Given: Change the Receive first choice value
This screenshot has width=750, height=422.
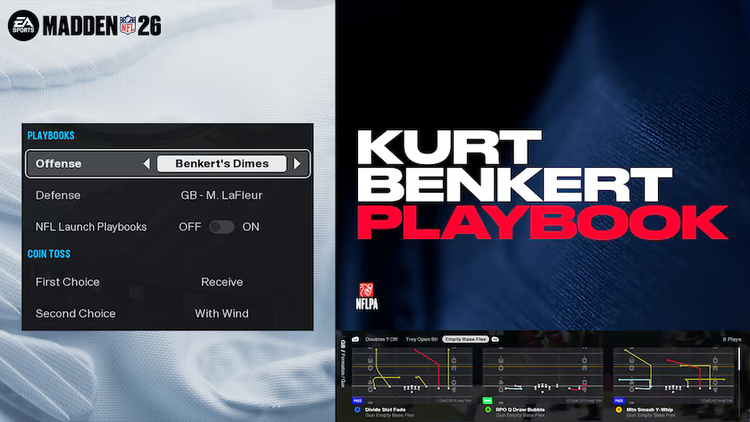Looking at the screenshot, I should tap(222, 282).
